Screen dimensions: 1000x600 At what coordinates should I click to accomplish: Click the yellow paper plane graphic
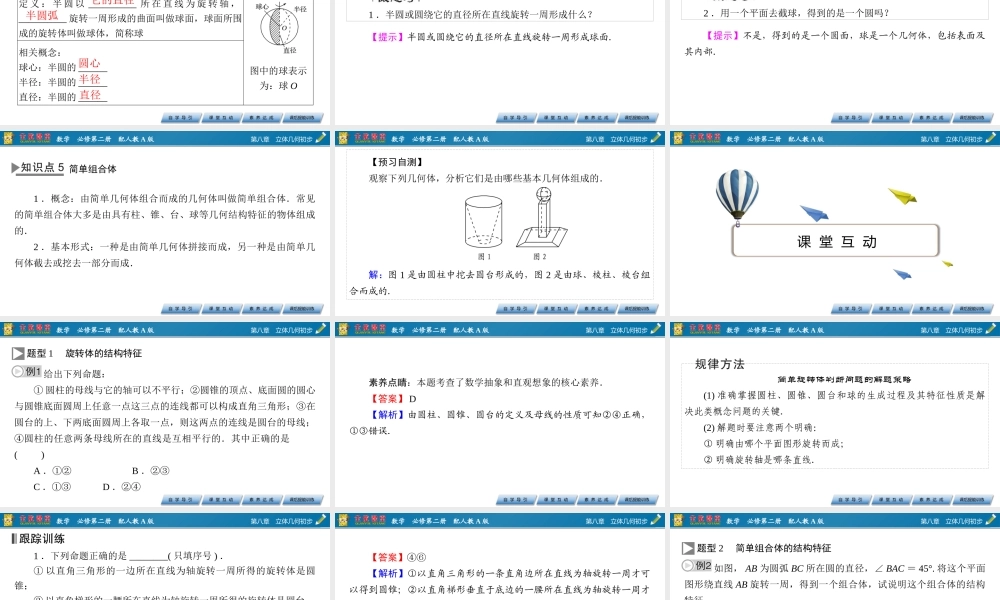[902, 195]
